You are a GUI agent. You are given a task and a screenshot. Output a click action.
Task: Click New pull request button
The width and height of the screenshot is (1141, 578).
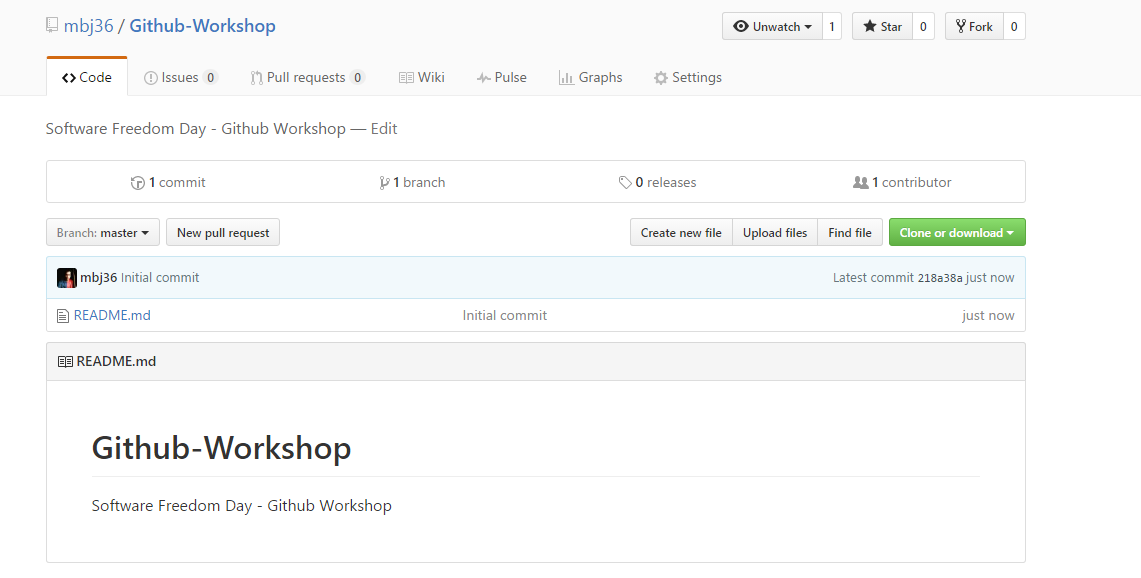(x=223, y=232)
